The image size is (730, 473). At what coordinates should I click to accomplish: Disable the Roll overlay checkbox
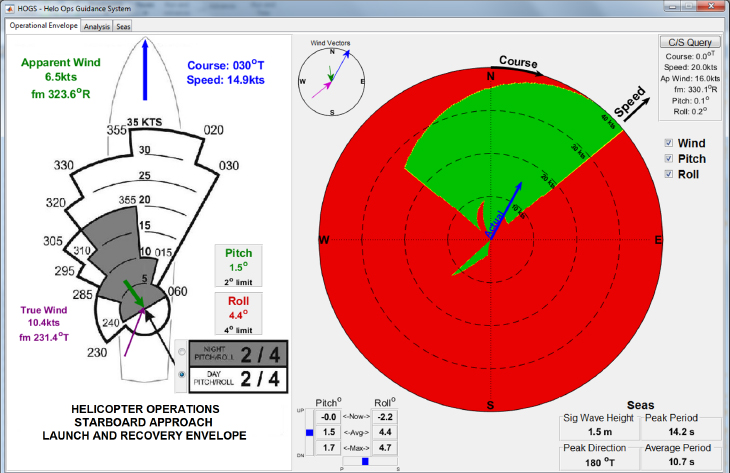[669, 174]
